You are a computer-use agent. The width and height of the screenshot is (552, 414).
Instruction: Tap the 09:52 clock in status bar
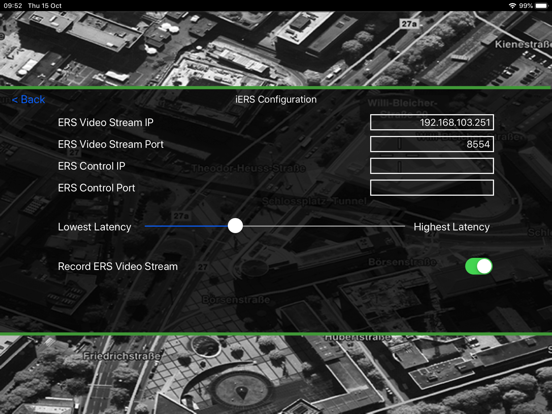[13, 6]
